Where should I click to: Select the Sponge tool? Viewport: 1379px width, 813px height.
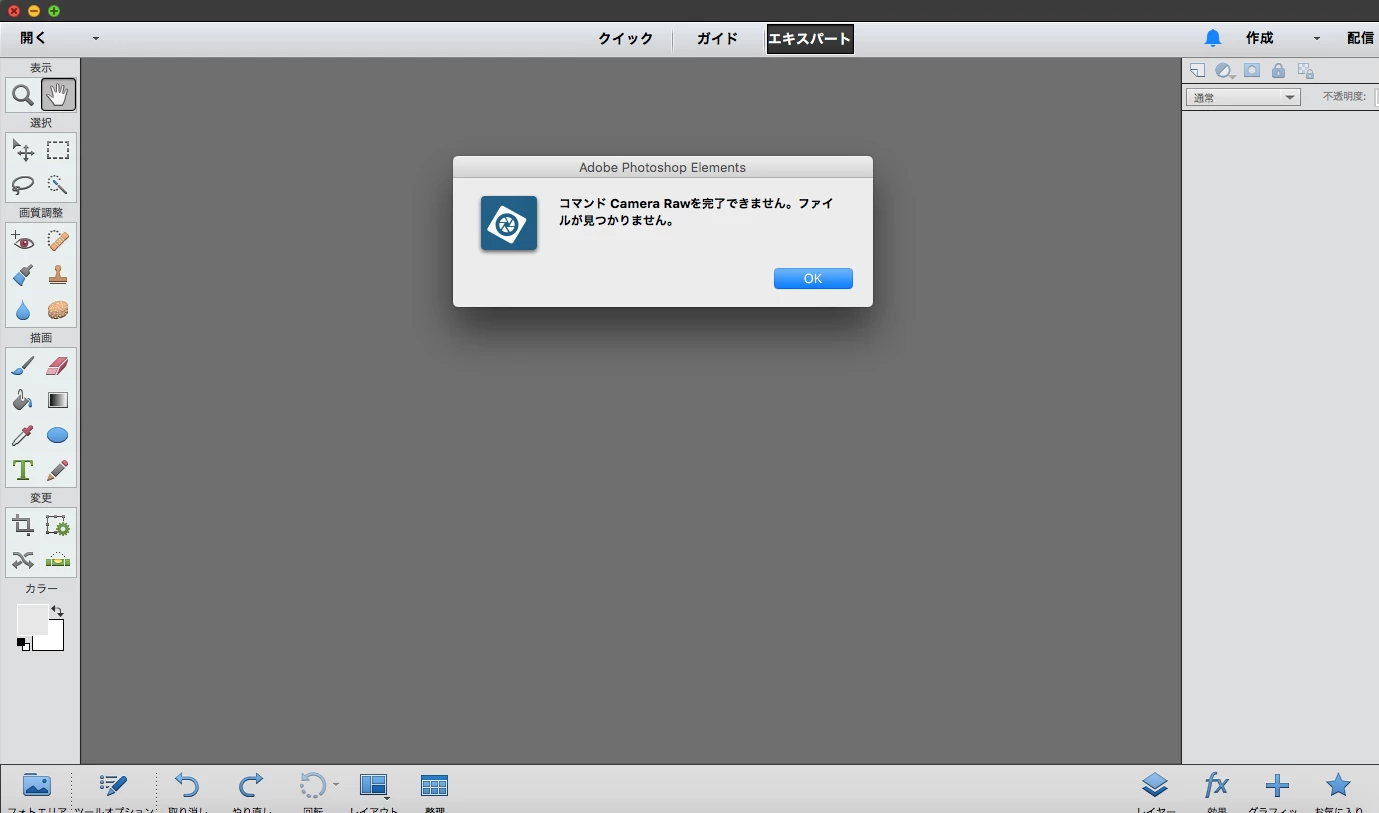tap(58, 310)
